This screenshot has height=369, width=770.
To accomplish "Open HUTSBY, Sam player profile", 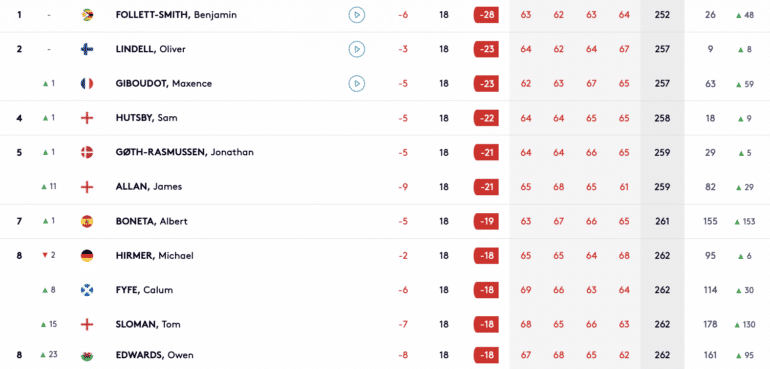I will [146, 118].
